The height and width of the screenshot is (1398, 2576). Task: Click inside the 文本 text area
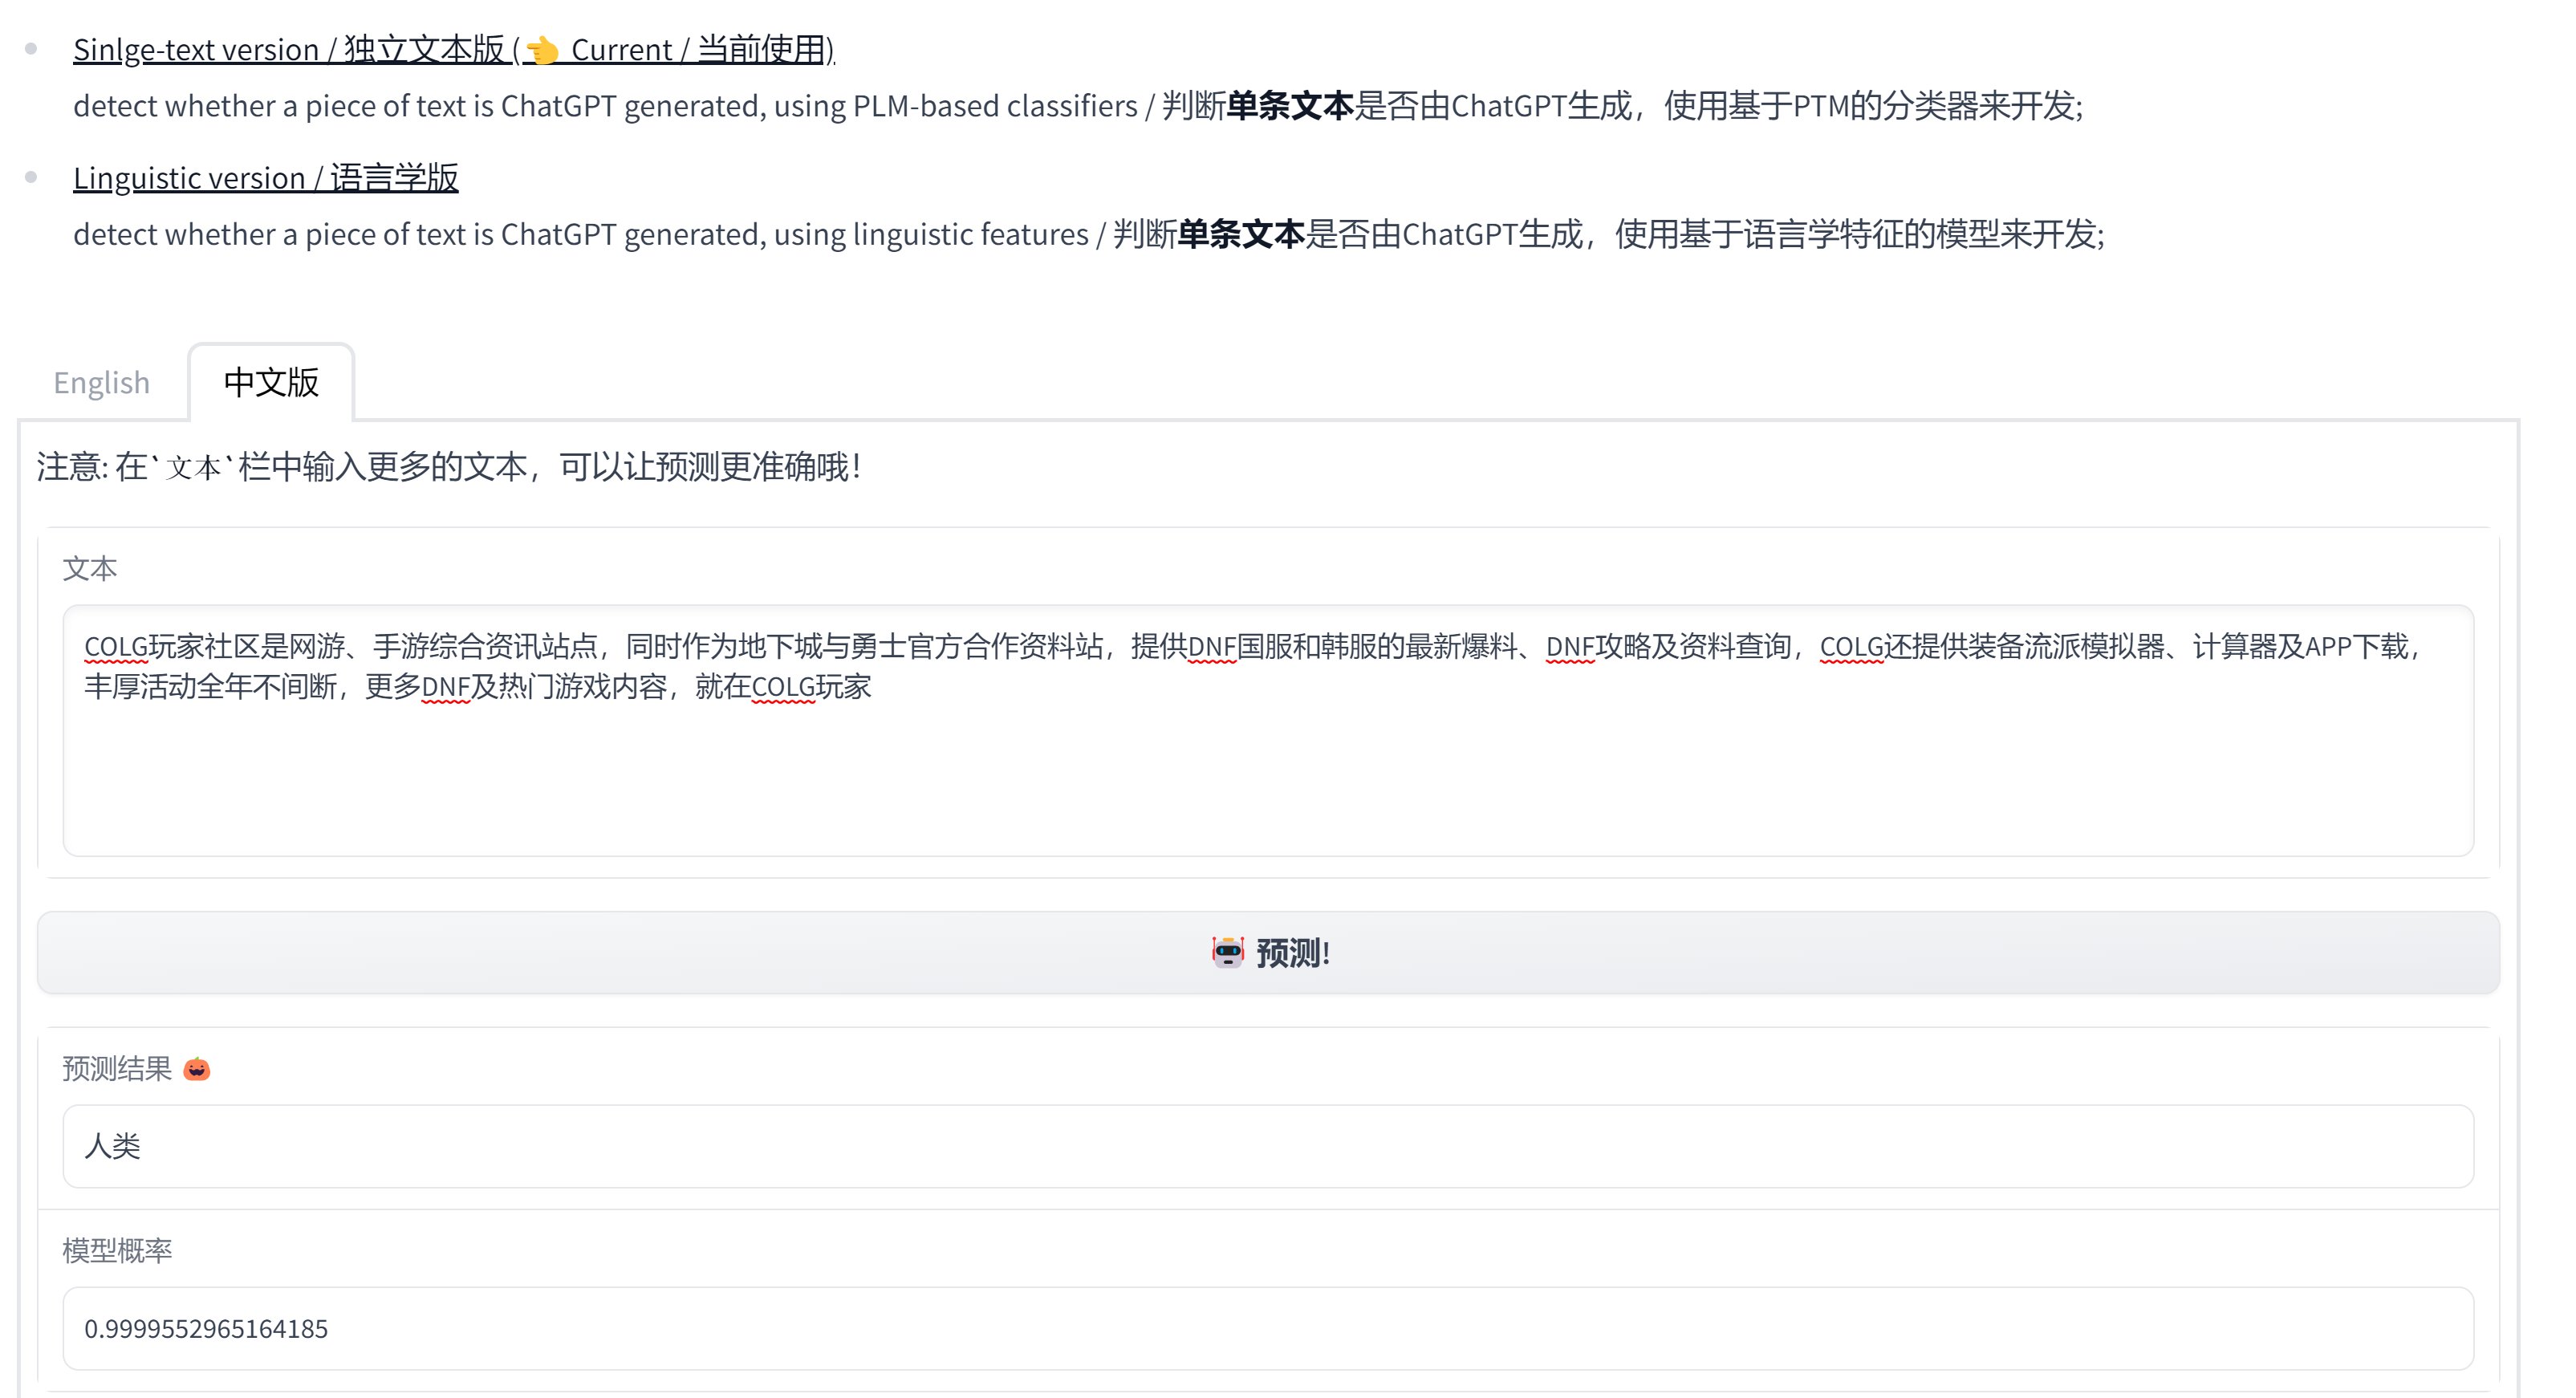1268,730
